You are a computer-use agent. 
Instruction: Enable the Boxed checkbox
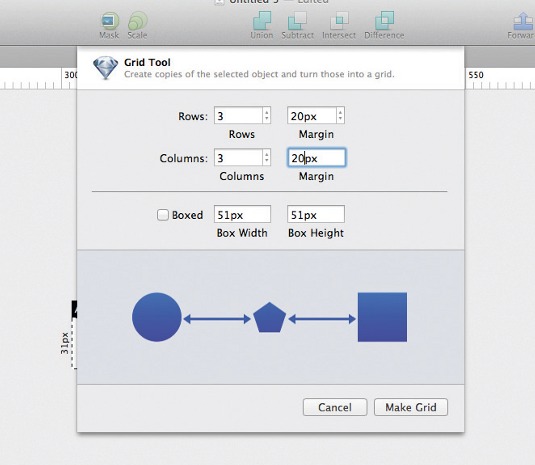click(x=163, y=215)
